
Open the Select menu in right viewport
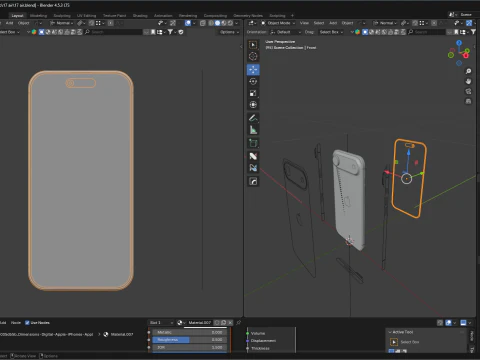[x=319, y=23]
